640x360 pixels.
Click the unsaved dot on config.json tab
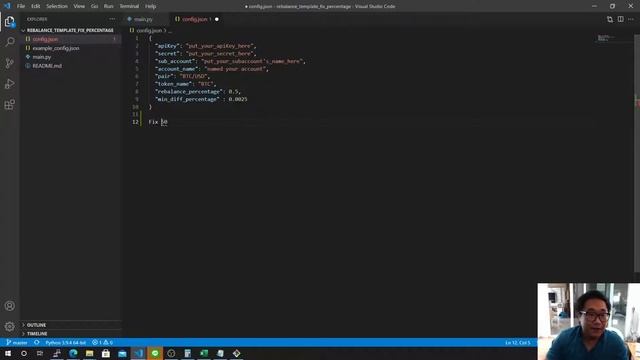[x=217, y=19]
